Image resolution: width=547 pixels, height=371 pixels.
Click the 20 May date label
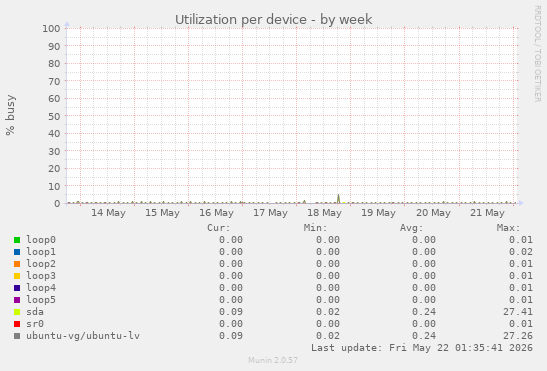[x=433, y=213]
